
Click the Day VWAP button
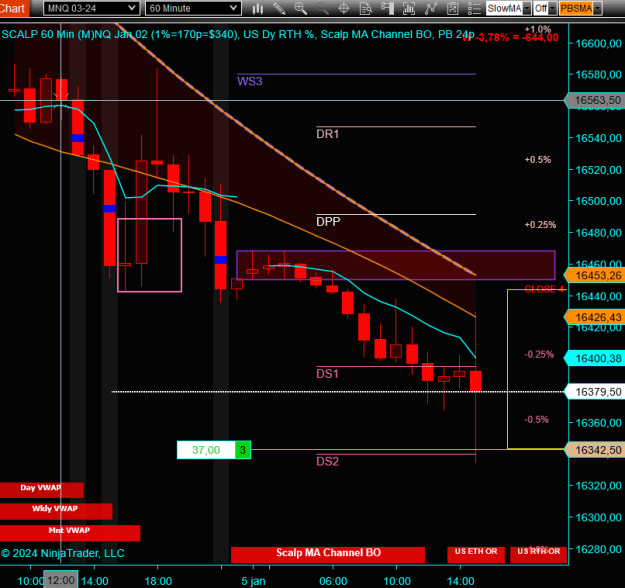41,490
